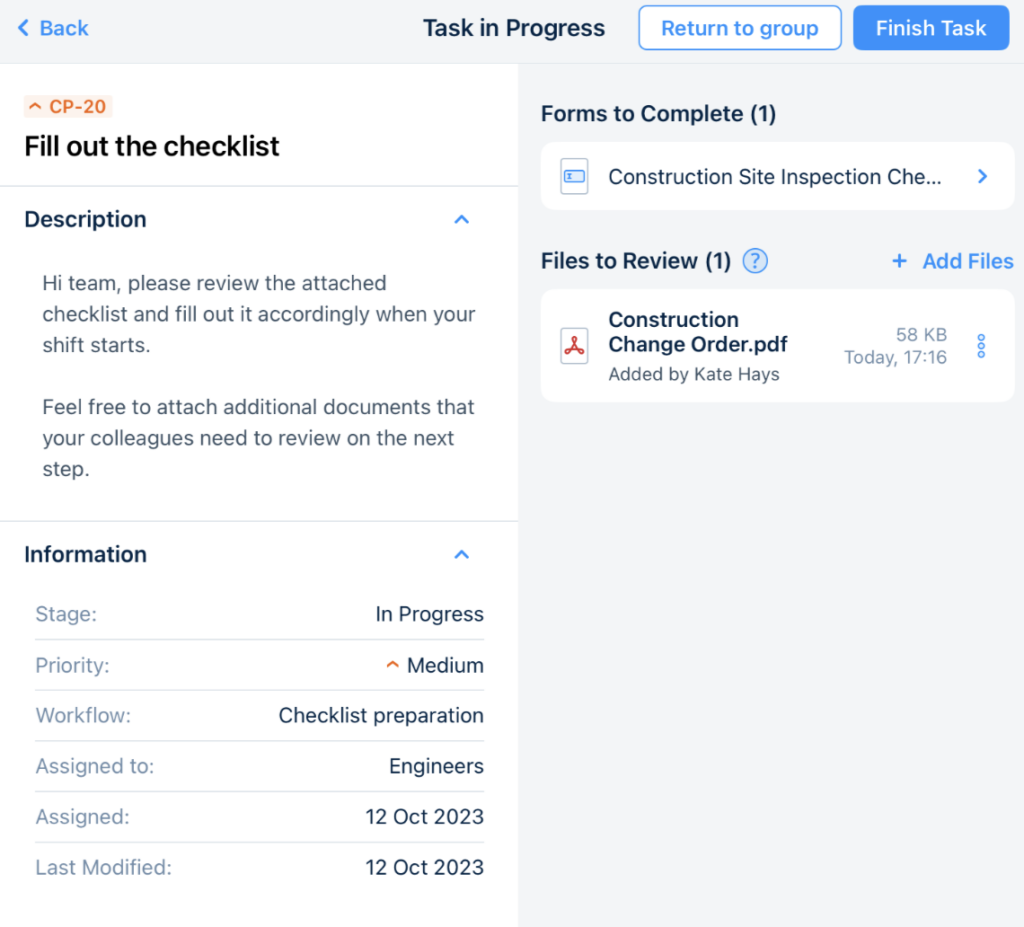Open the Construction Site Inspection form chevron
The width and height of the screenshot is (1024, 927).
pos(982,176)
